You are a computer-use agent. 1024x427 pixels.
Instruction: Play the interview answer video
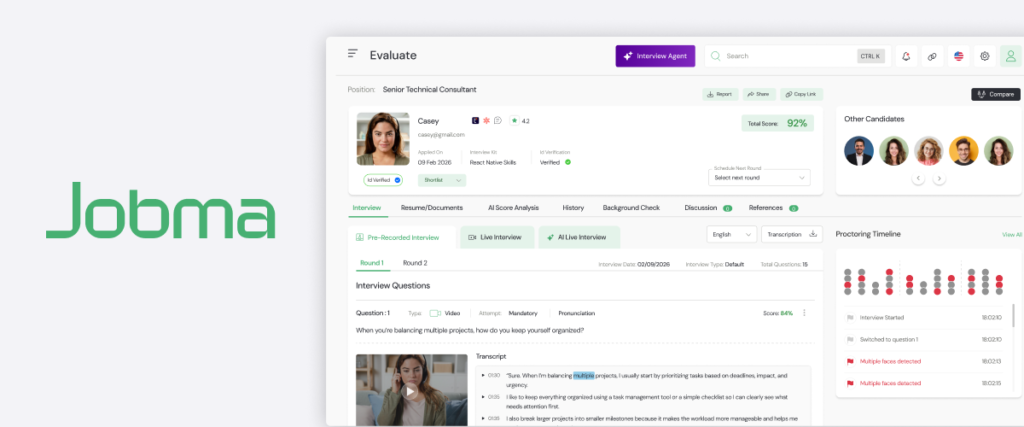[x=409, y=391]
